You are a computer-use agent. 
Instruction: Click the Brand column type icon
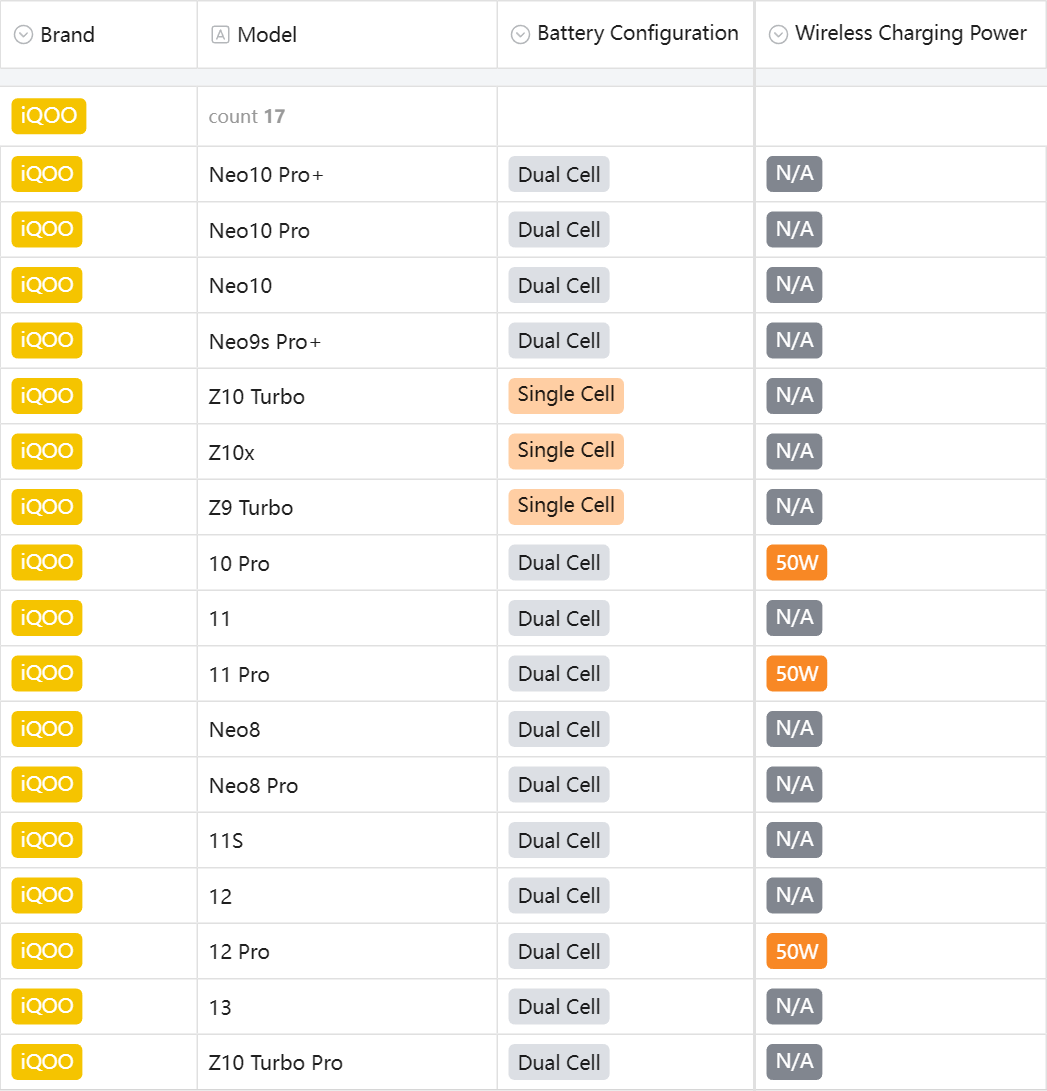(x=24, y=35)
